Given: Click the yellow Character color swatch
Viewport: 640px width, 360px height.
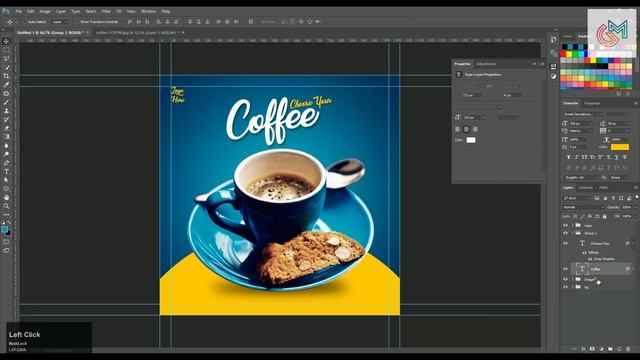Looking at the screenshot, I should point(620,147).
